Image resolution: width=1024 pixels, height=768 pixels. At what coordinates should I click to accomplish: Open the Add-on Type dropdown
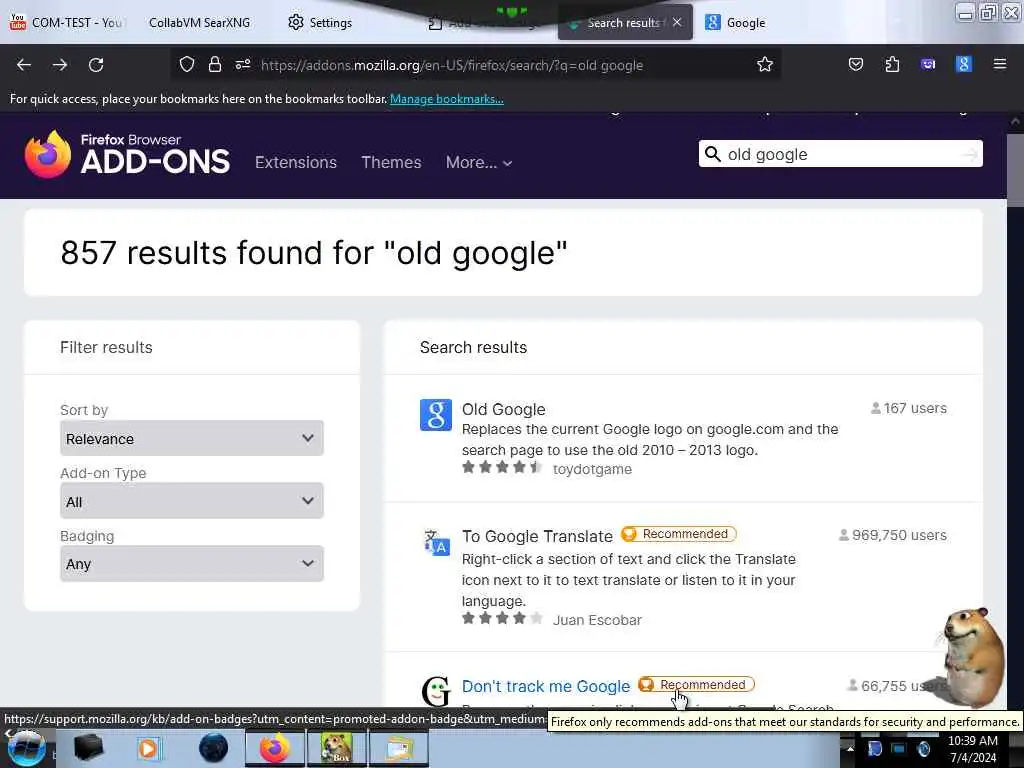pyautogui.click(x=191, y=501)
